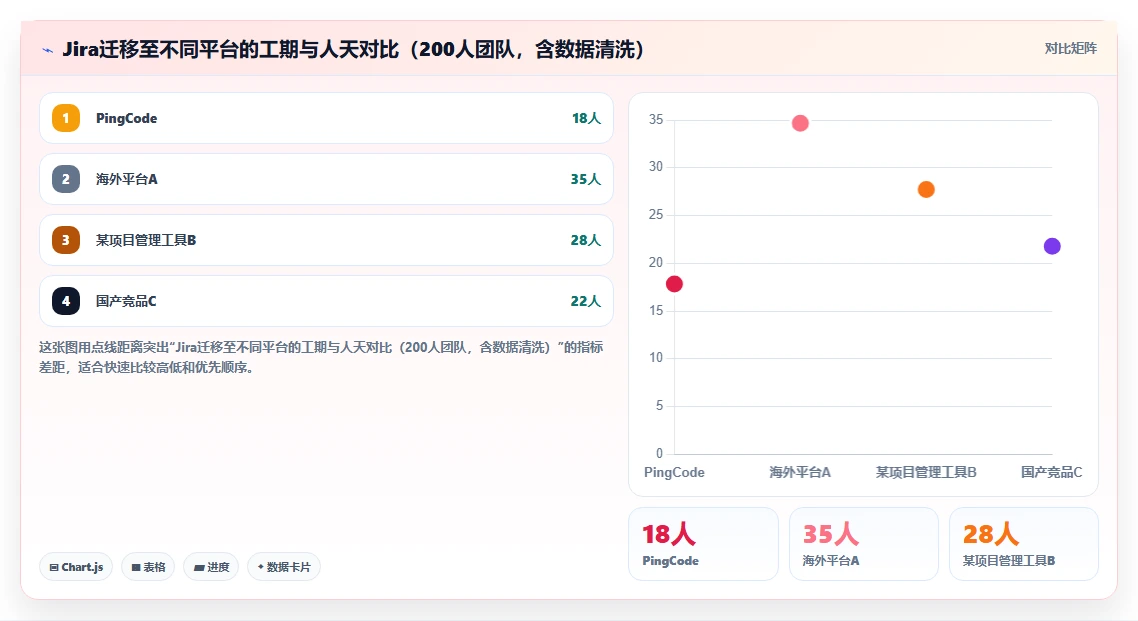Open the 某项目管理工具B row in the list
This screenshot has width=1138, height=621.
pos(327,240)
